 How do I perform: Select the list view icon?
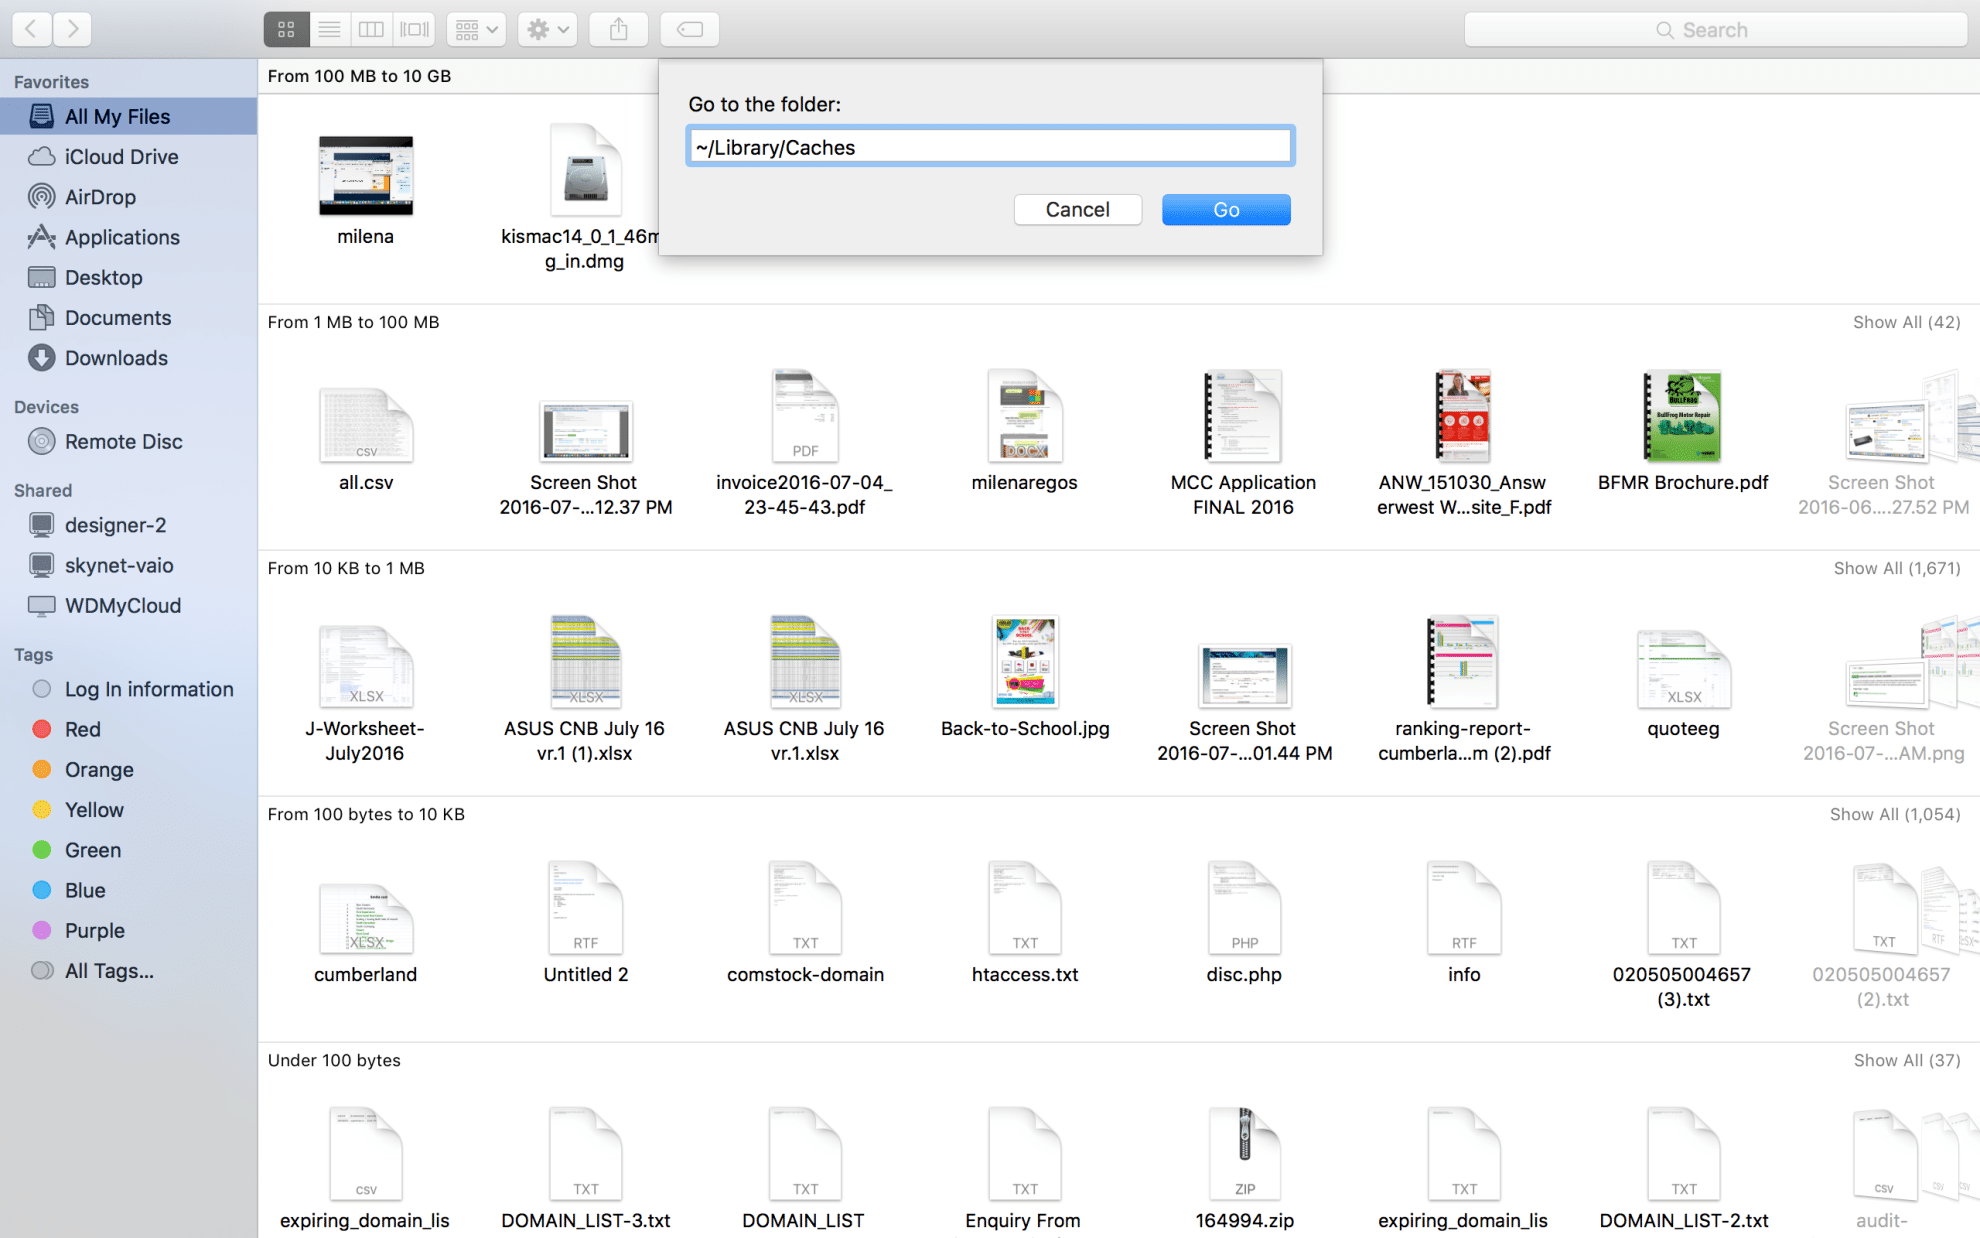(x=329, y=29)
